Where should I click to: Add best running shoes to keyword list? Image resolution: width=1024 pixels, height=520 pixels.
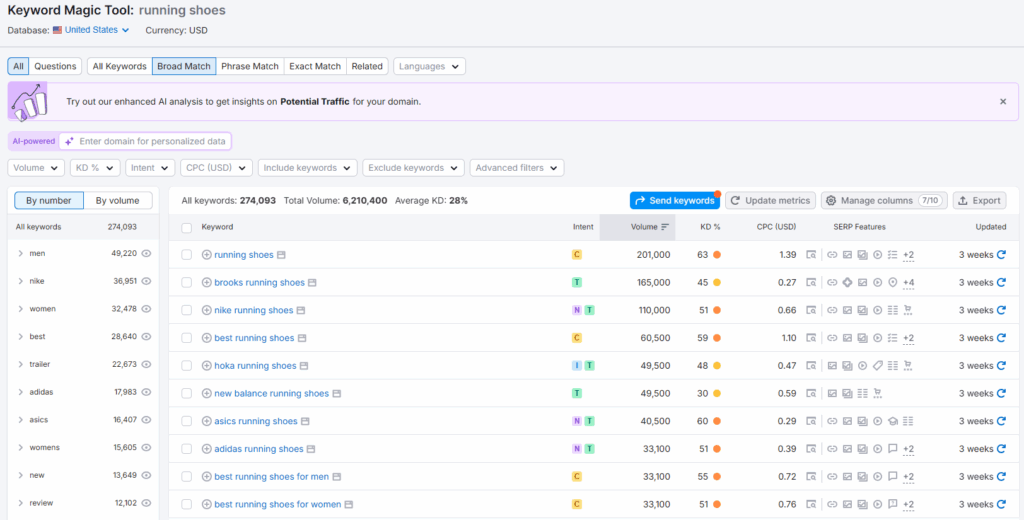[x=206, y=338]
